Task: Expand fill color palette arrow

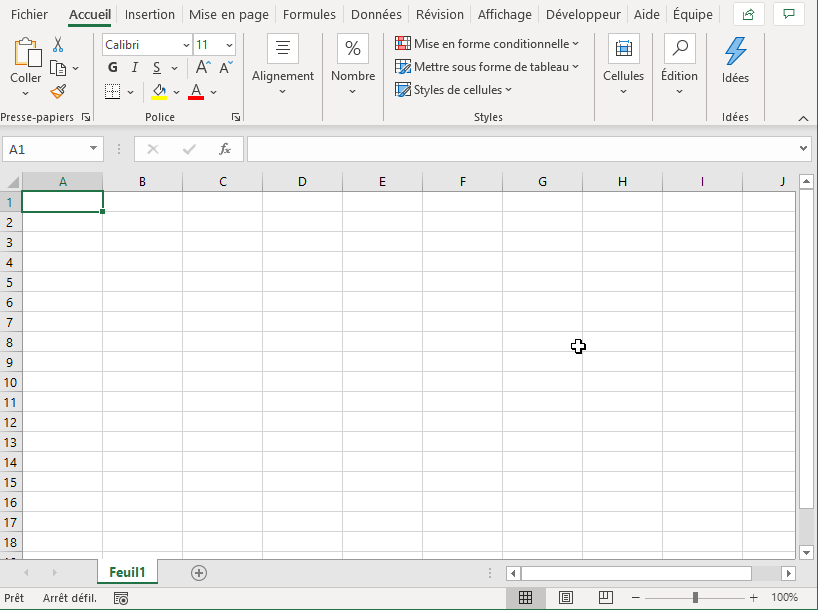Action: click(x=176, y=92)
